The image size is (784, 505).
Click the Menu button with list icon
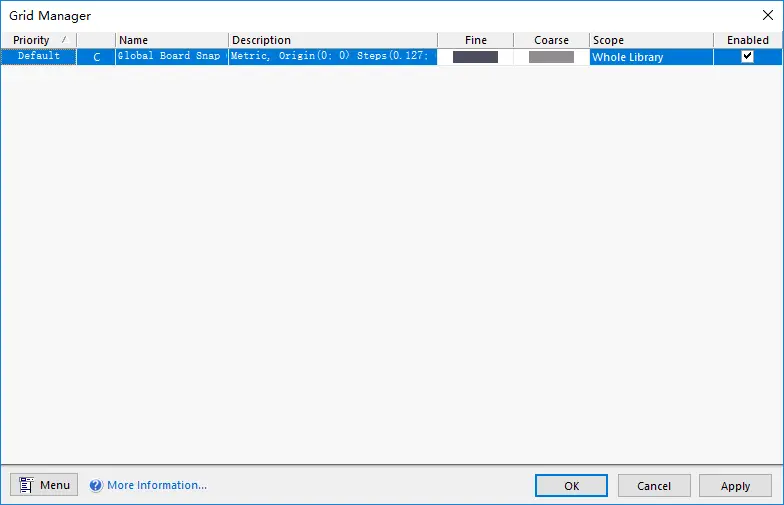click(x=44, y=485)
